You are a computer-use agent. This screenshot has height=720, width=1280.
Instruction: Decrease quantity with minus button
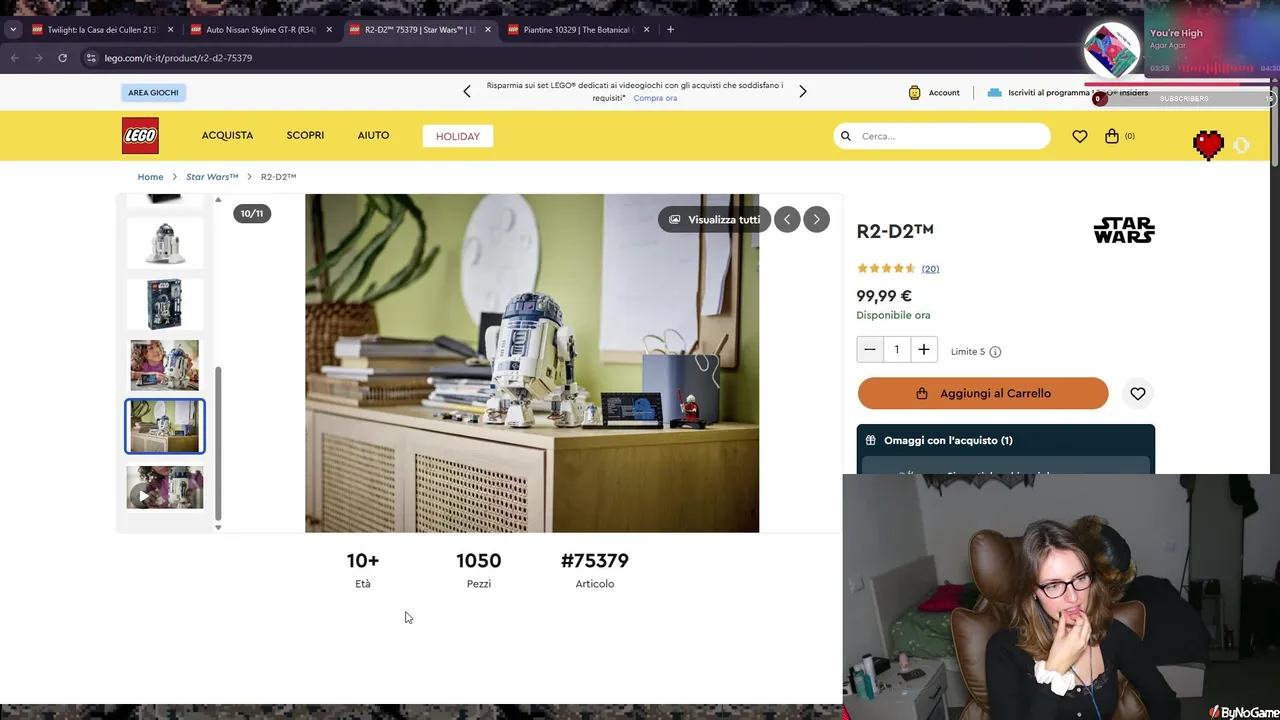(x=870, y=349)
